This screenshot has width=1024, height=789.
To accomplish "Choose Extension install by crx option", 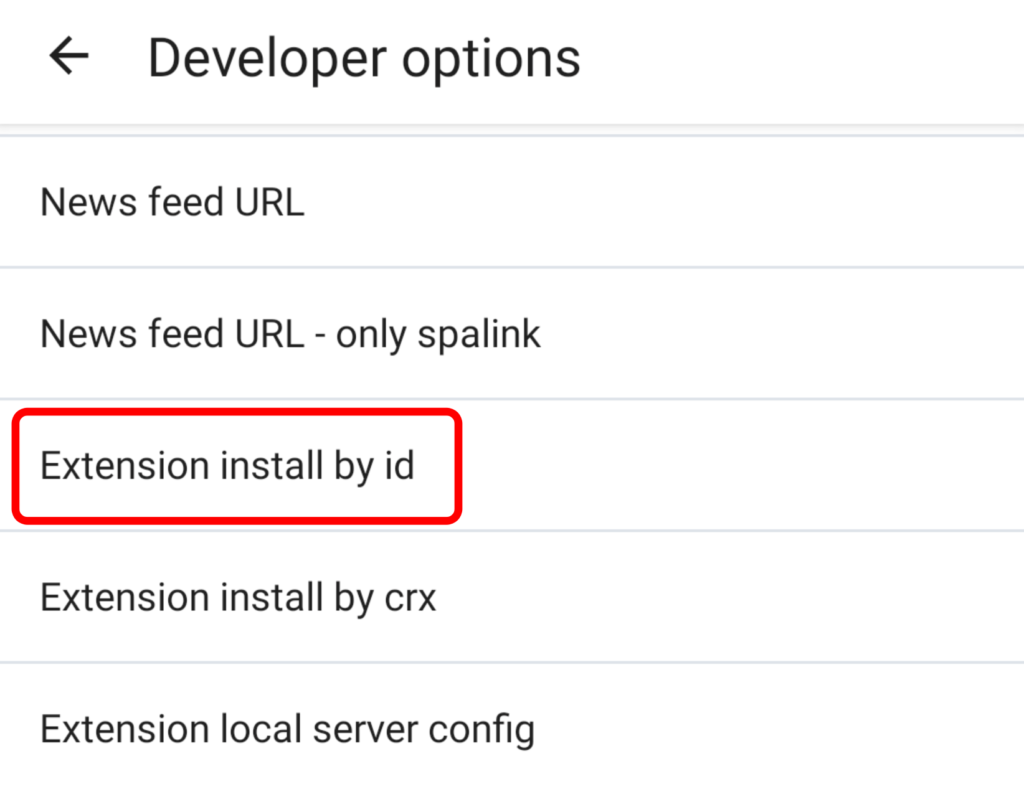I will tap(512, 598).
